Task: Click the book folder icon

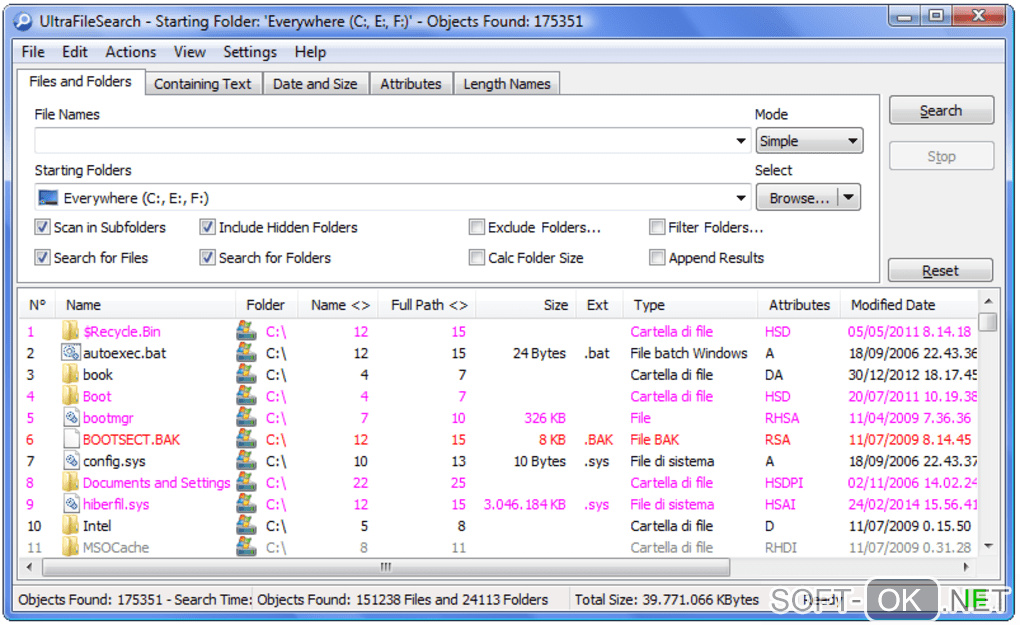Action: coord(70,374)
